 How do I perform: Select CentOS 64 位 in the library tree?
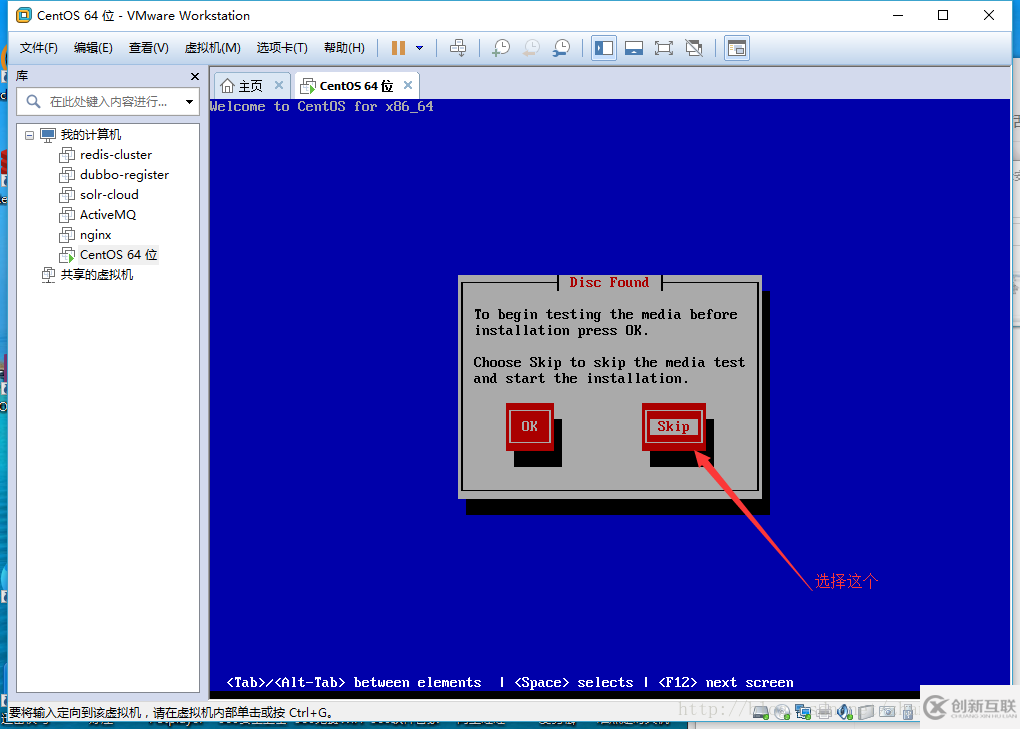click(118, 255)
